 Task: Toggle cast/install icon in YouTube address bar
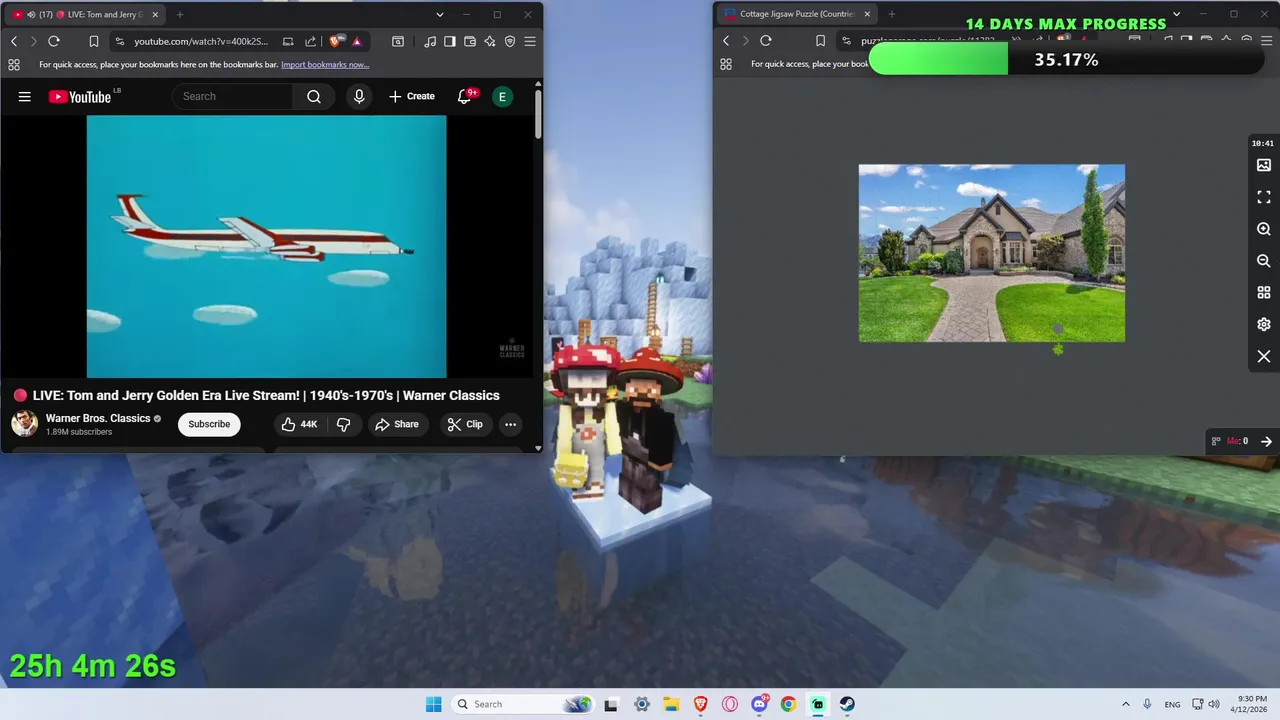coord(288,41)
